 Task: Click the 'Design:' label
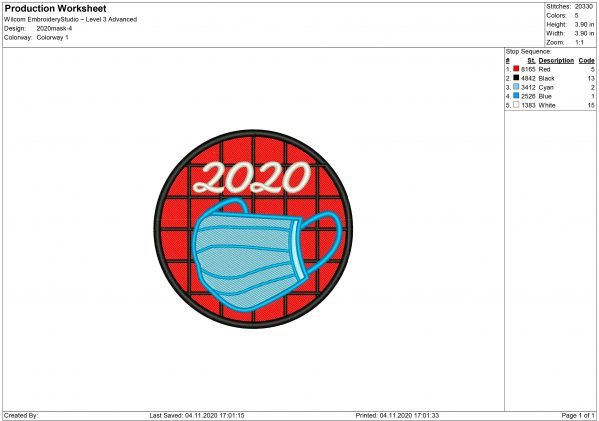15,29
